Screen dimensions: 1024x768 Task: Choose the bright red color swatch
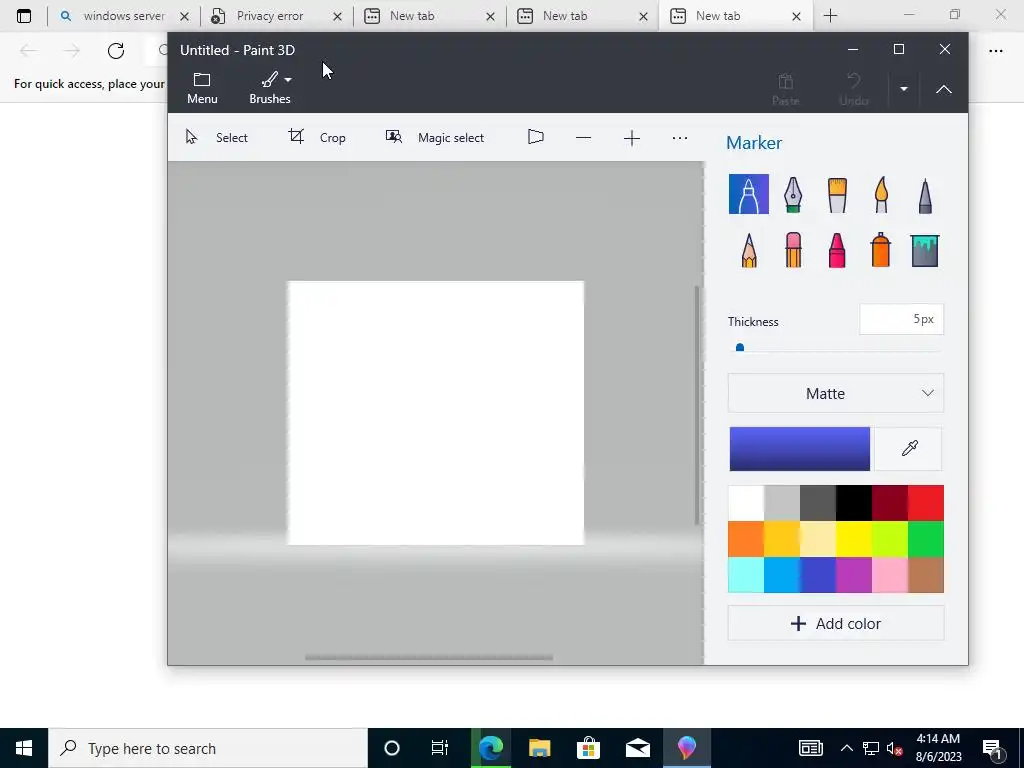[925, 503]
